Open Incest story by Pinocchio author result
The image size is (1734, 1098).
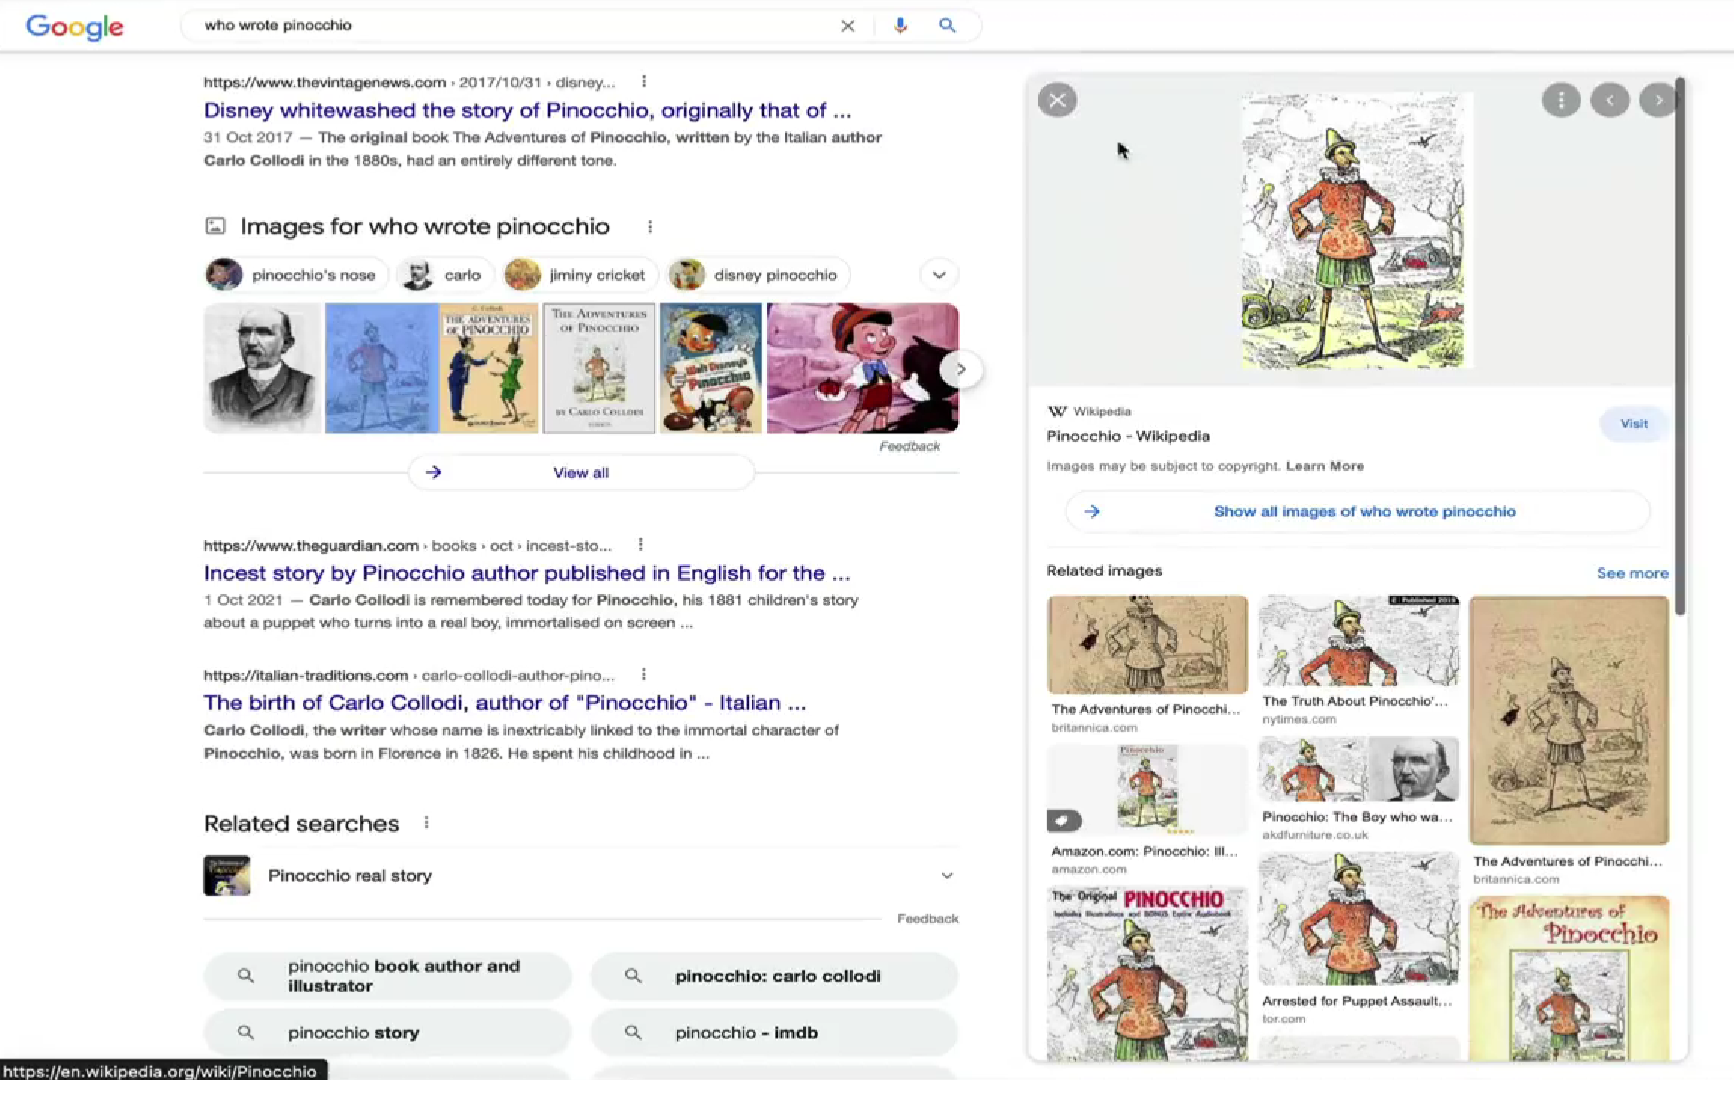point(527,573)
